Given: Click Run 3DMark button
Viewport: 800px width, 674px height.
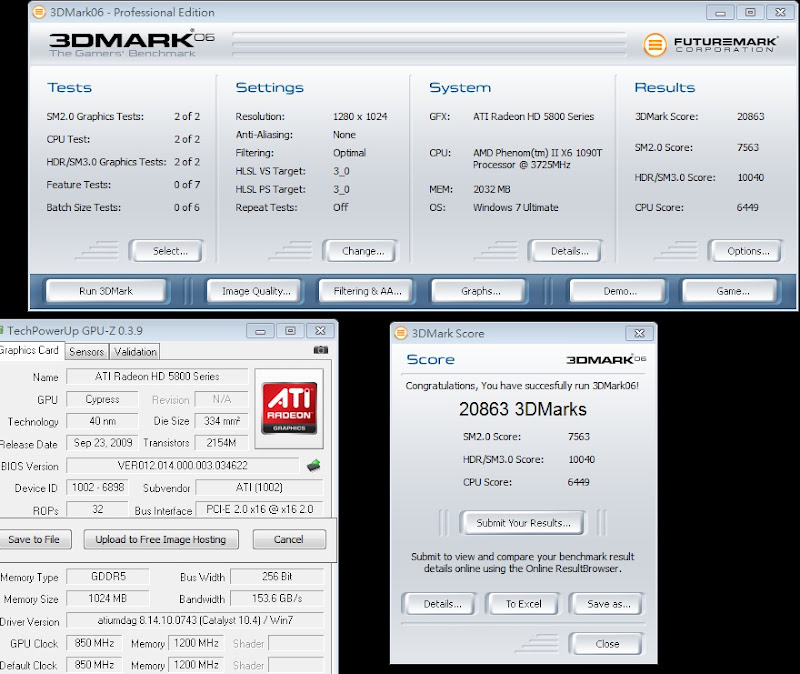Looking at the screenshot, I should (106, 291).
